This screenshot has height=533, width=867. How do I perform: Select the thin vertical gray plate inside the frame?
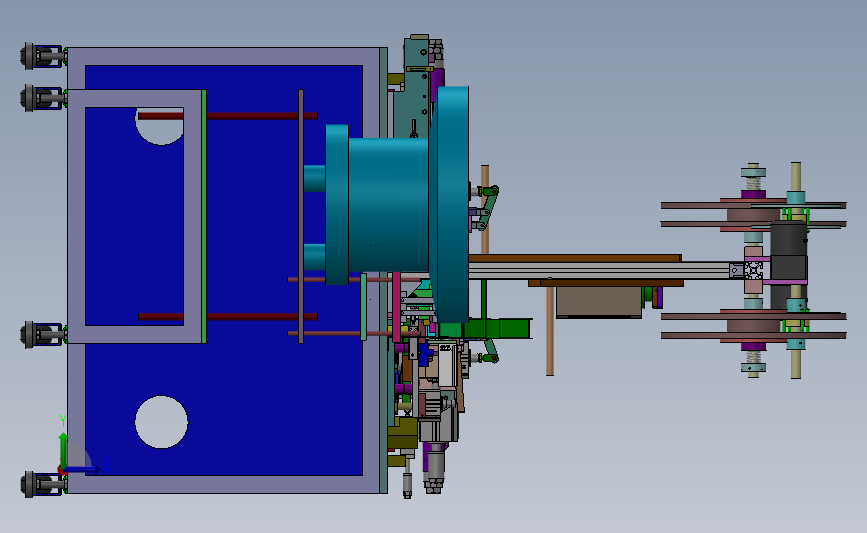(301, 217)
